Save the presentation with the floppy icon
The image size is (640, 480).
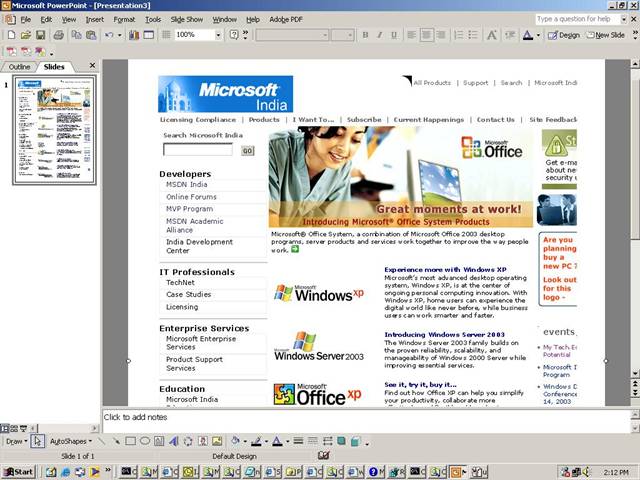point(40,35)
